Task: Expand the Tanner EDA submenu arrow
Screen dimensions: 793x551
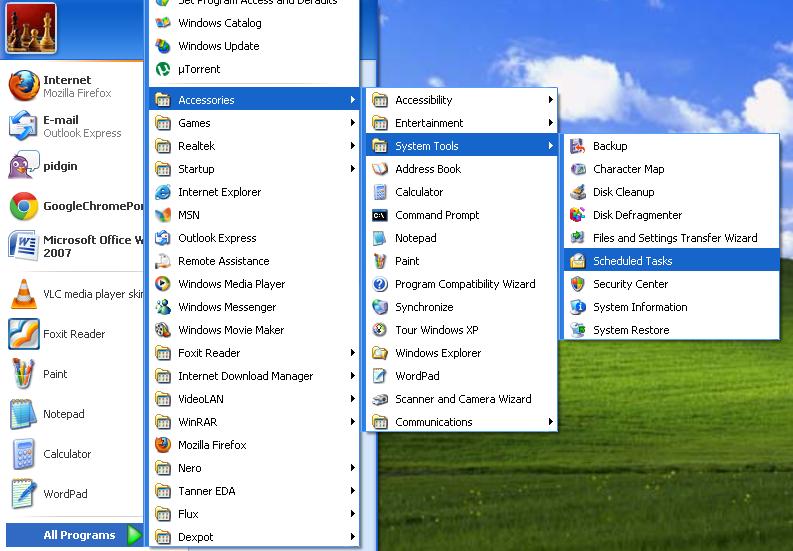Action: (353, 491)
